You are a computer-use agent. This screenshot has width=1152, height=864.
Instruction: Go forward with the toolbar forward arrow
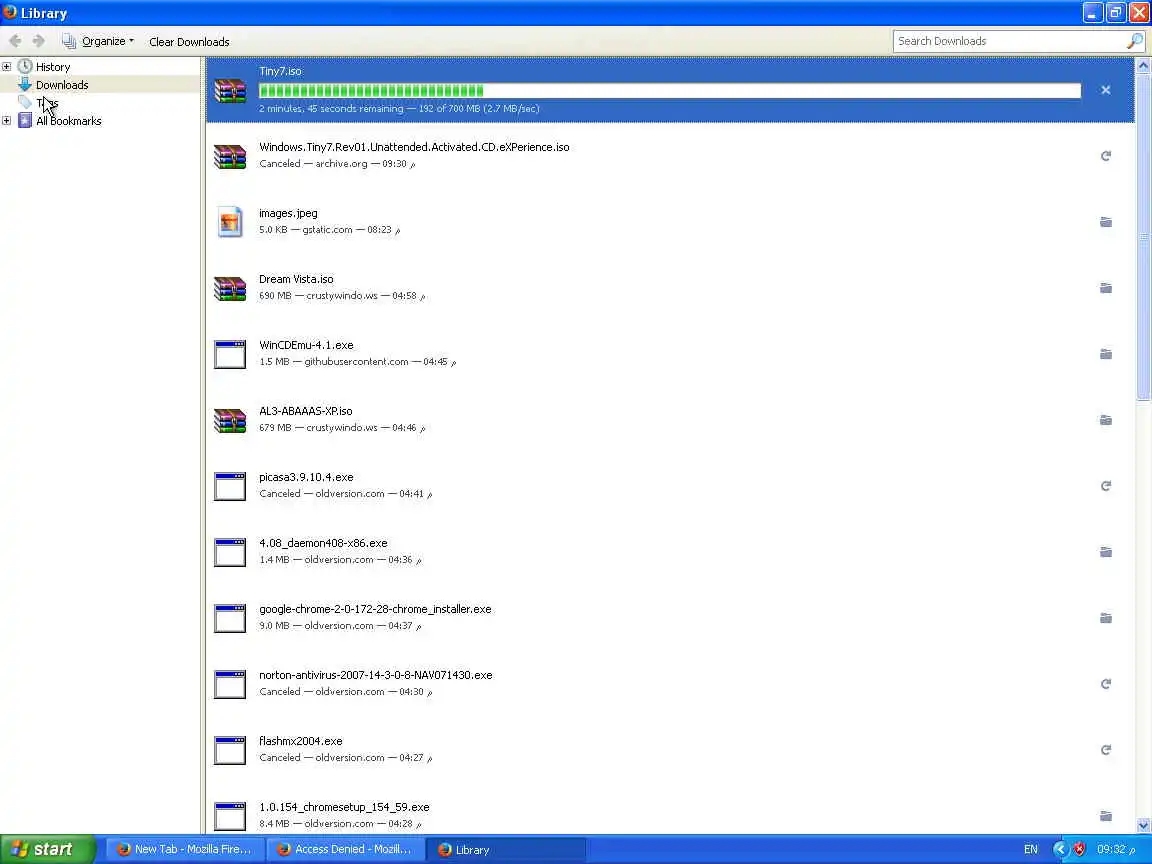pyautogui.click(x=39, y=41)
